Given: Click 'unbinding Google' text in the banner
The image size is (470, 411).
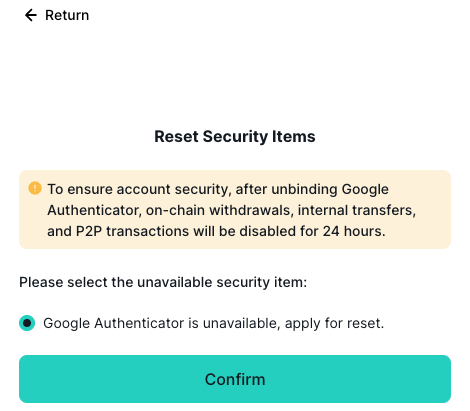Looking at the screenshot, I should pos(330,189).
